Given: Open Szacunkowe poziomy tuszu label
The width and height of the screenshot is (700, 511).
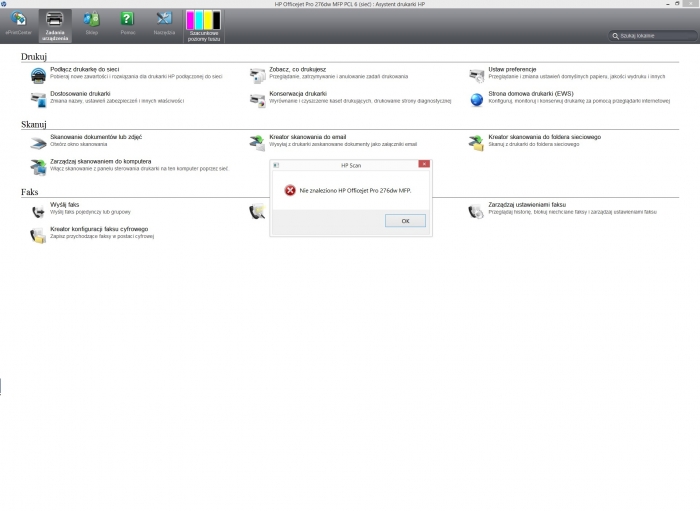Looking at the screenshot, I should tap(204, 36).
